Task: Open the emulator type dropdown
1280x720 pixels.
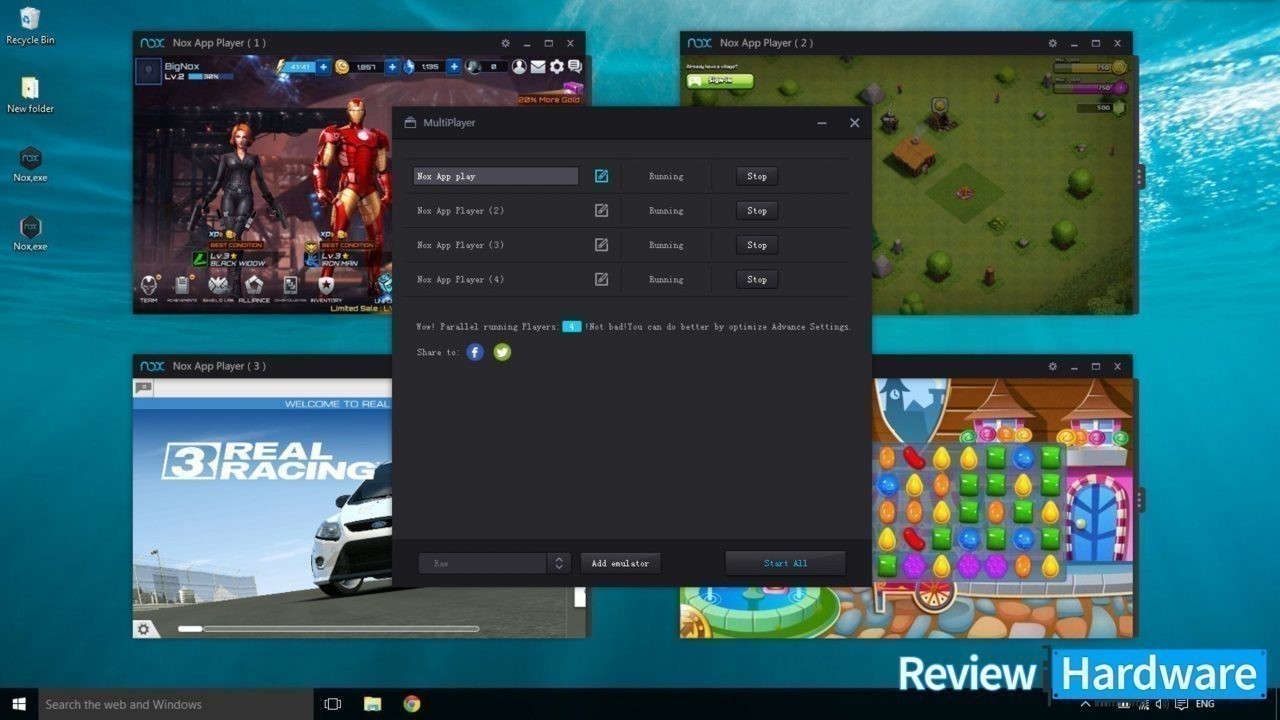Action: click(494, 563)
